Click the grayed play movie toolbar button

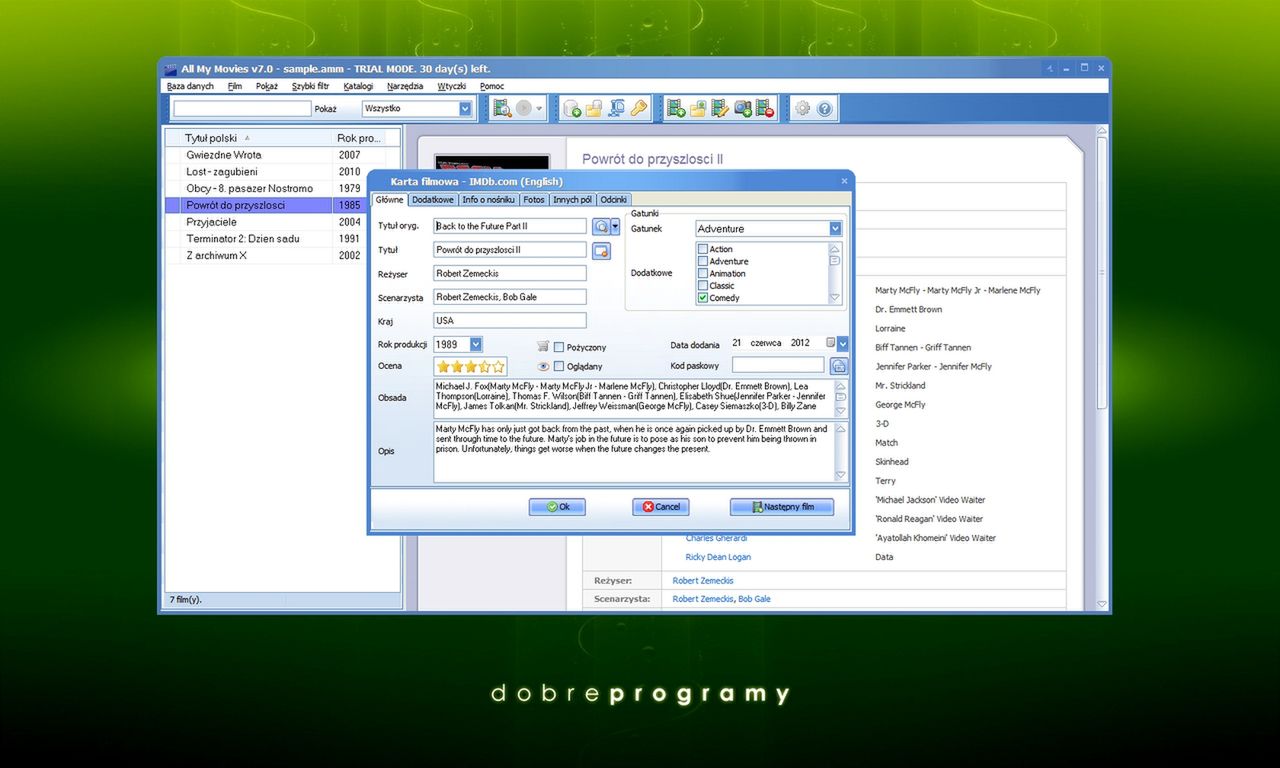[x=523, y=108]
